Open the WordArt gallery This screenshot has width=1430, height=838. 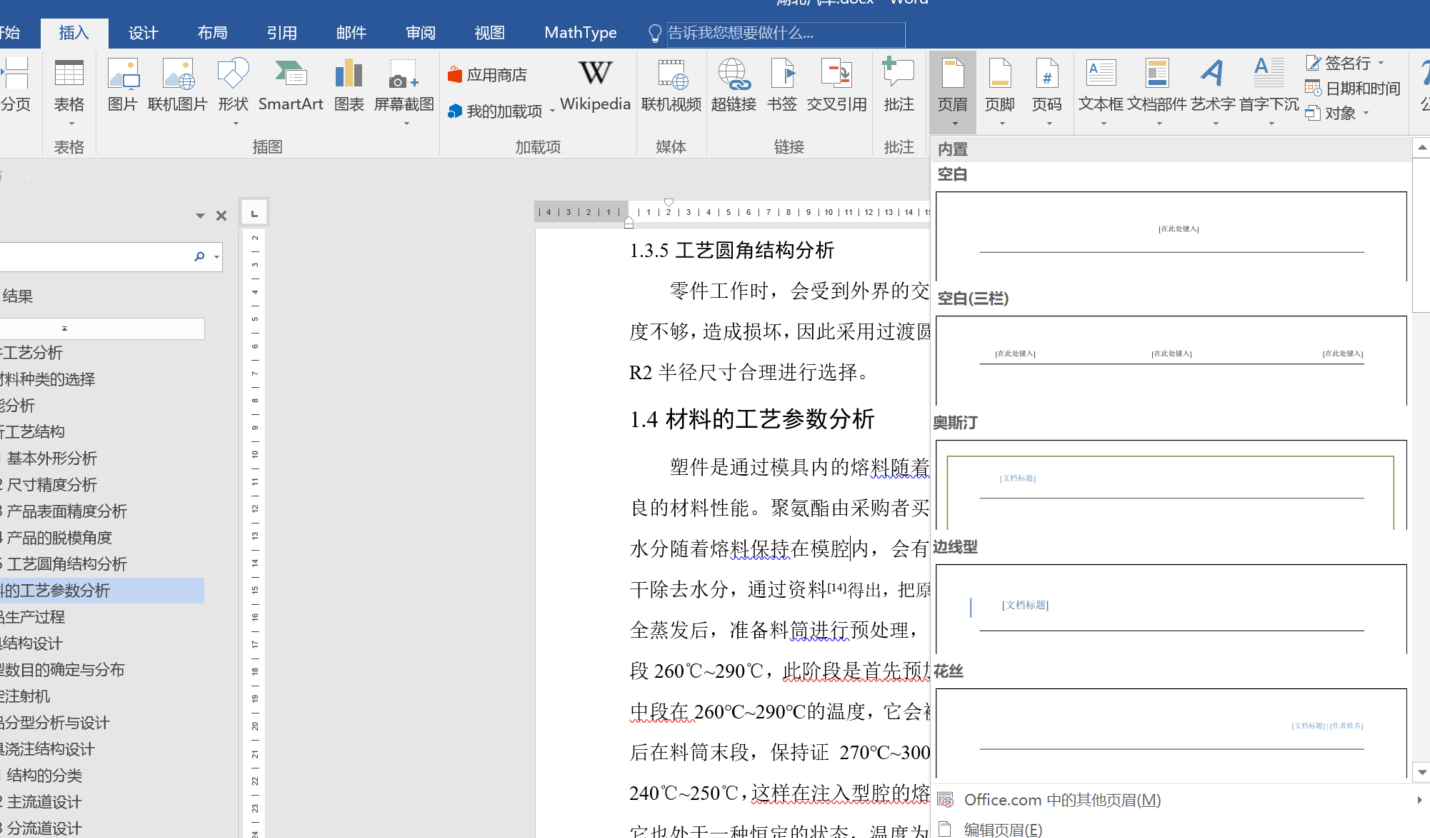pyautogui.click(x=1212, y=91)
